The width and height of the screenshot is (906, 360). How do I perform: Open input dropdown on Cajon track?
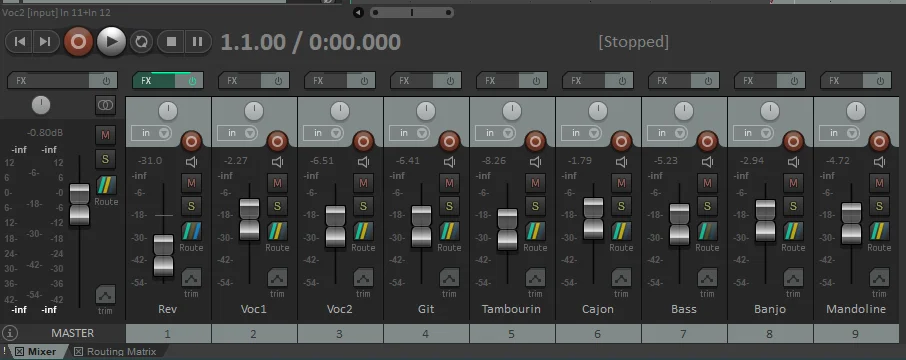pyautogui.click(x=582, y=133)
